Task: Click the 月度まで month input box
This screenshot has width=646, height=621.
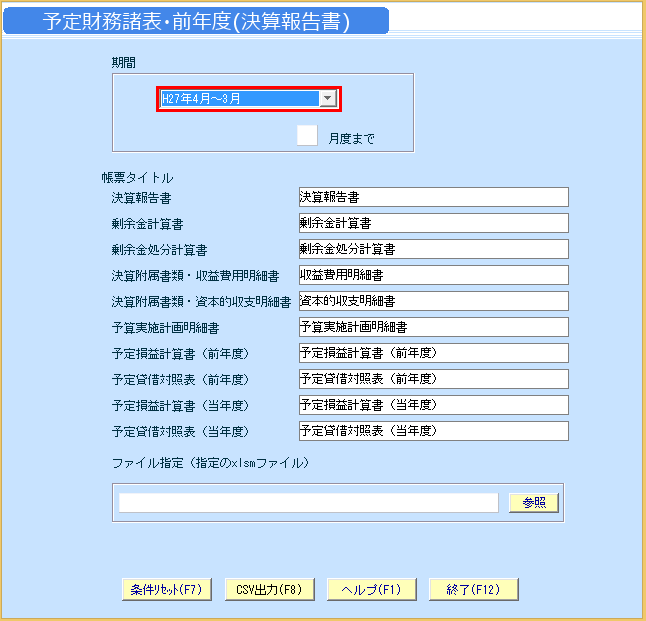Action: pyautogui.click(x=307, y=136)
